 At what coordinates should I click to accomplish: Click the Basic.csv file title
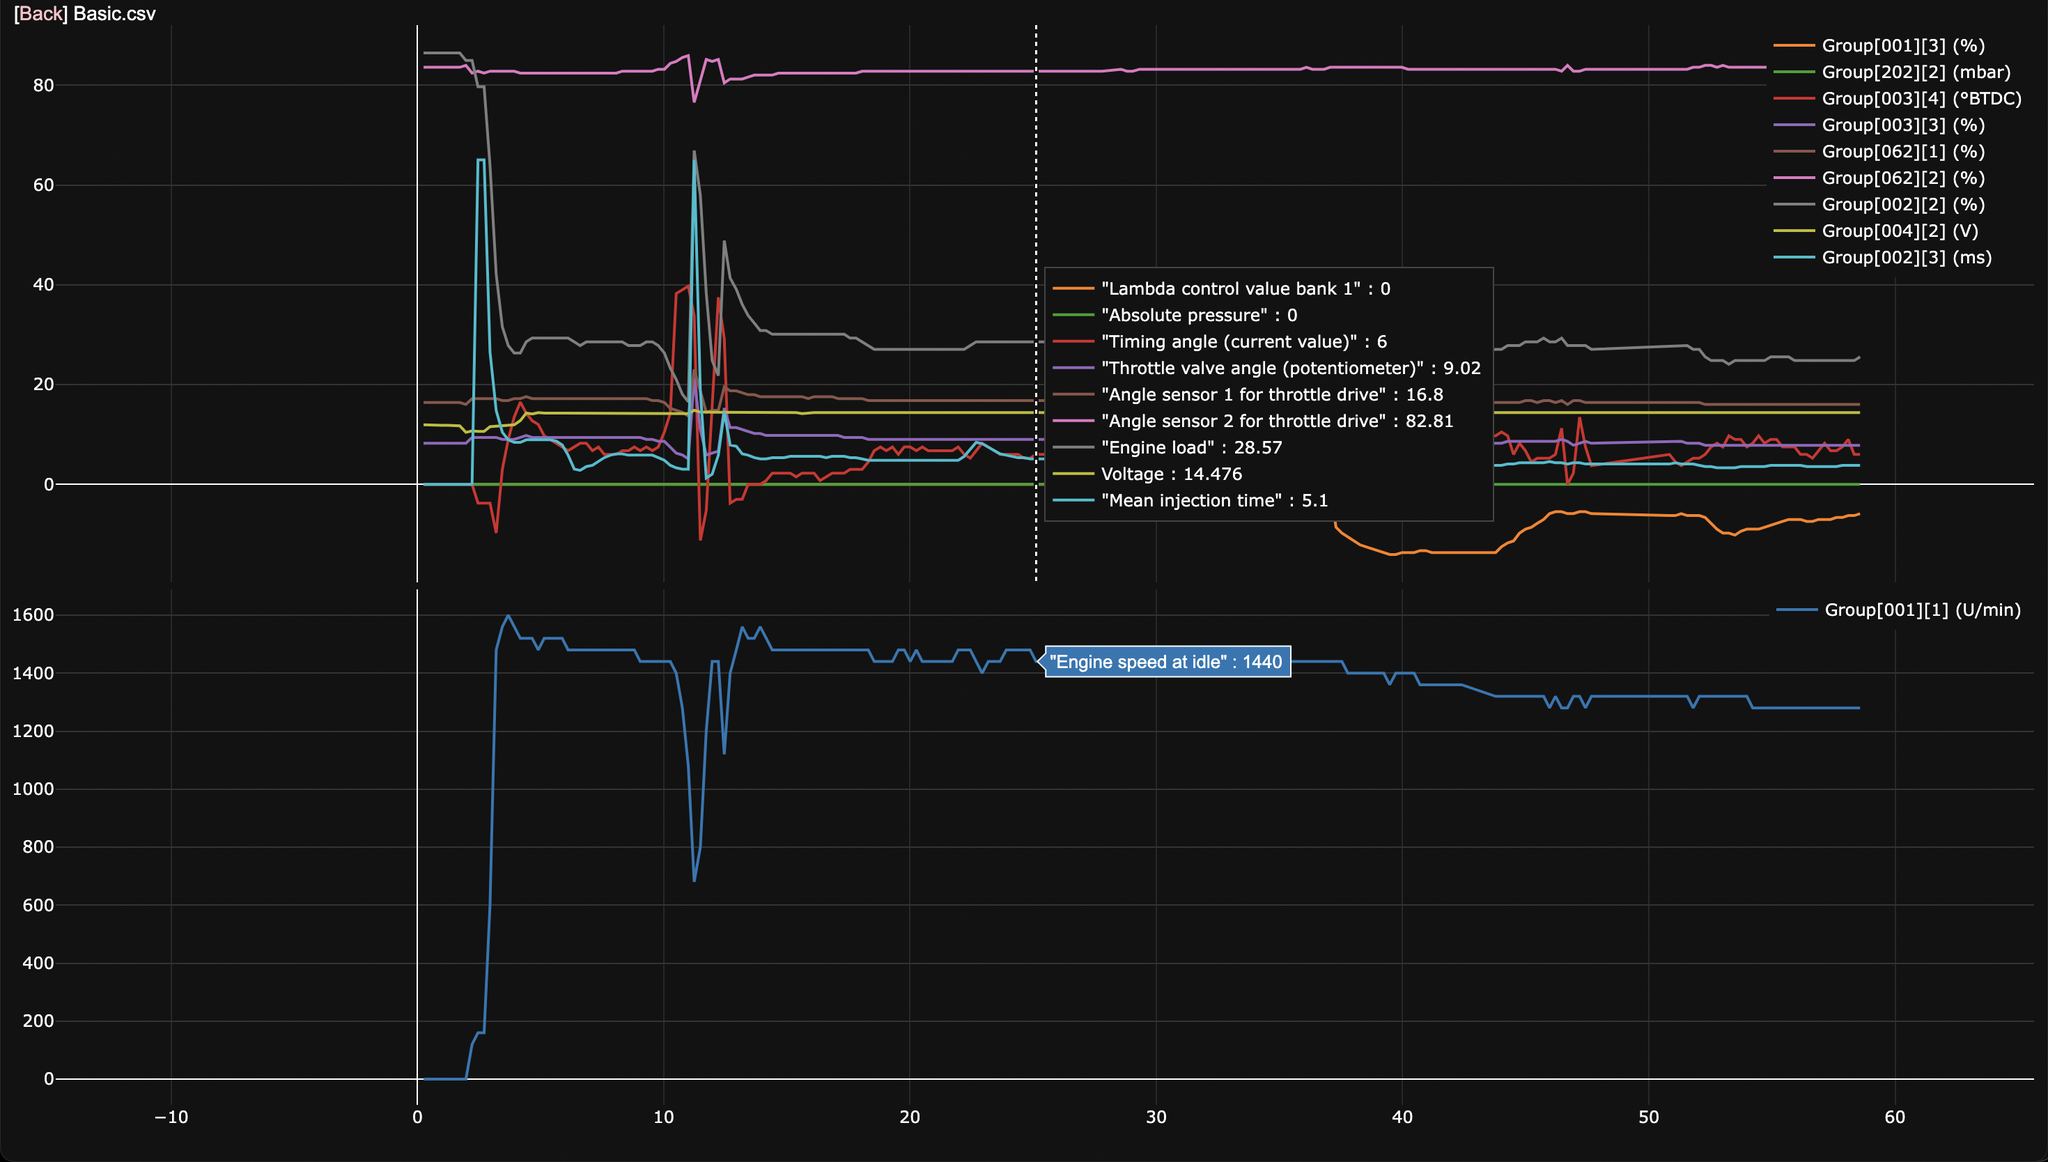pos(114,14)
